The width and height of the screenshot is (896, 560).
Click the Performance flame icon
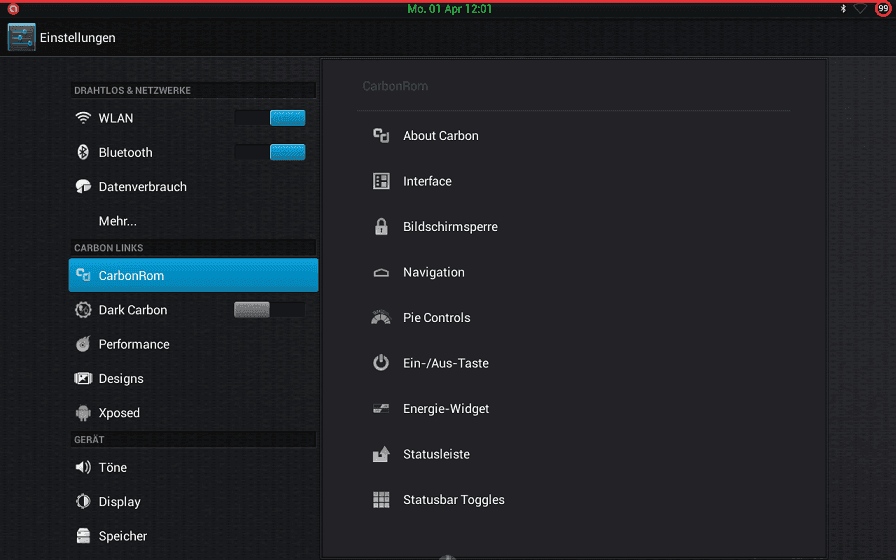(83, 344)
